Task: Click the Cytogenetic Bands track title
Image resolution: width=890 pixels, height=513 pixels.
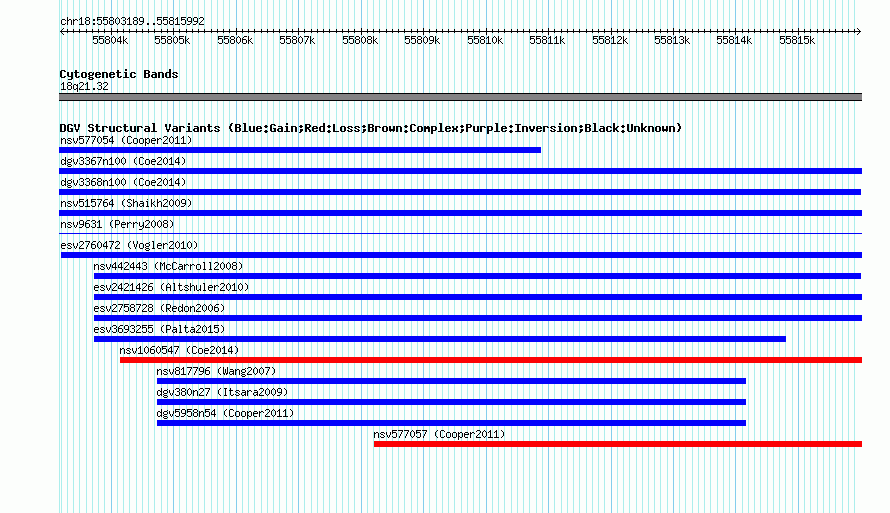Action: (119, 74)
